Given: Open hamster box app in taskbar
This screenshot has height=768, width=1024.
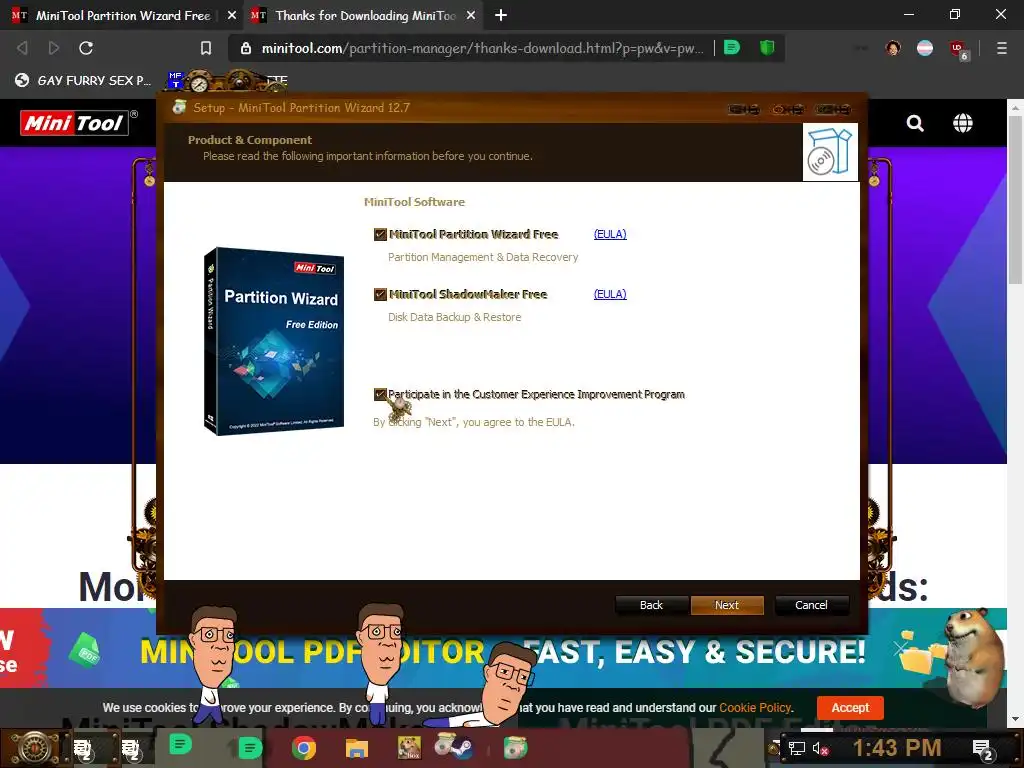Looking at the screenshot, I should 409,748.
